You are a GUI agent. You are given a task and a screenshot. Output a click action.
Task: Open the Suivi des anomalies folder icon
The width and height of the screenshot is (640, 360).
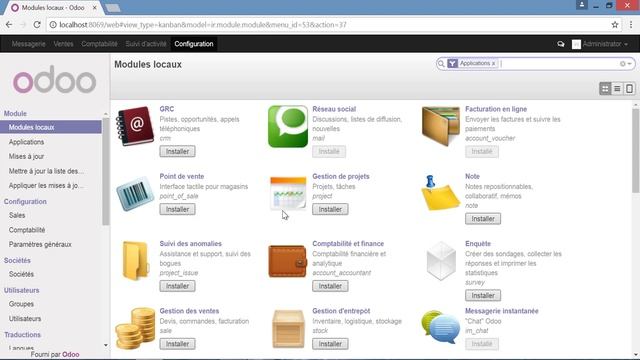135,261
